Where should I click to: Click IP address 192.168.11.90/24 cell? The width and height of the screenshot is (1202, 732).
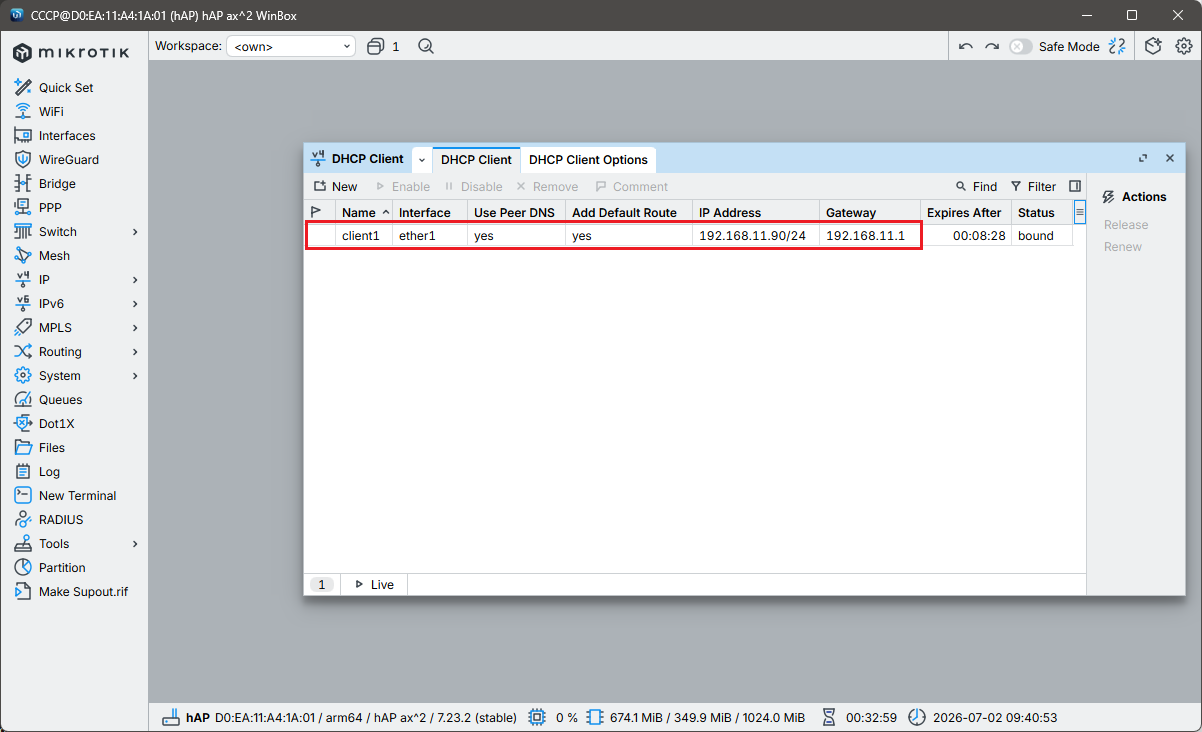coord(756,236)
